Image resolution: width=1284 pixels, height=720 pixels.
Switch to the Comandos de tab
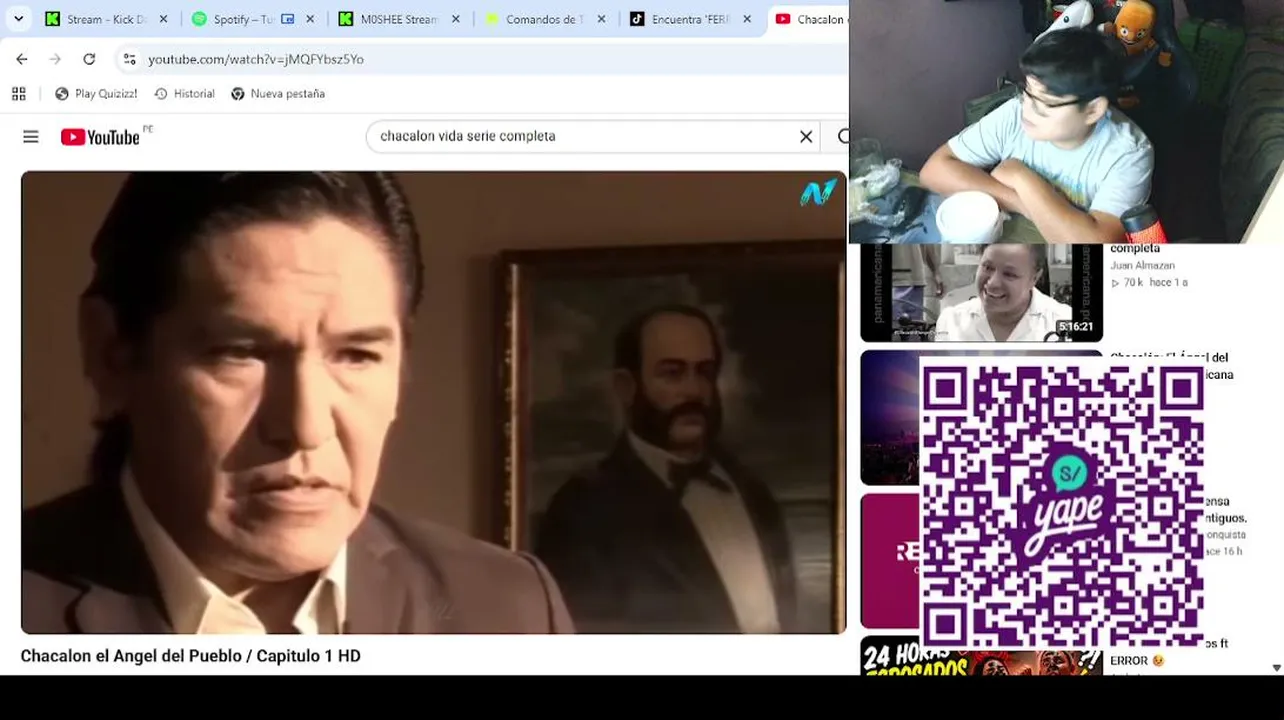click(x=535, y=19)
